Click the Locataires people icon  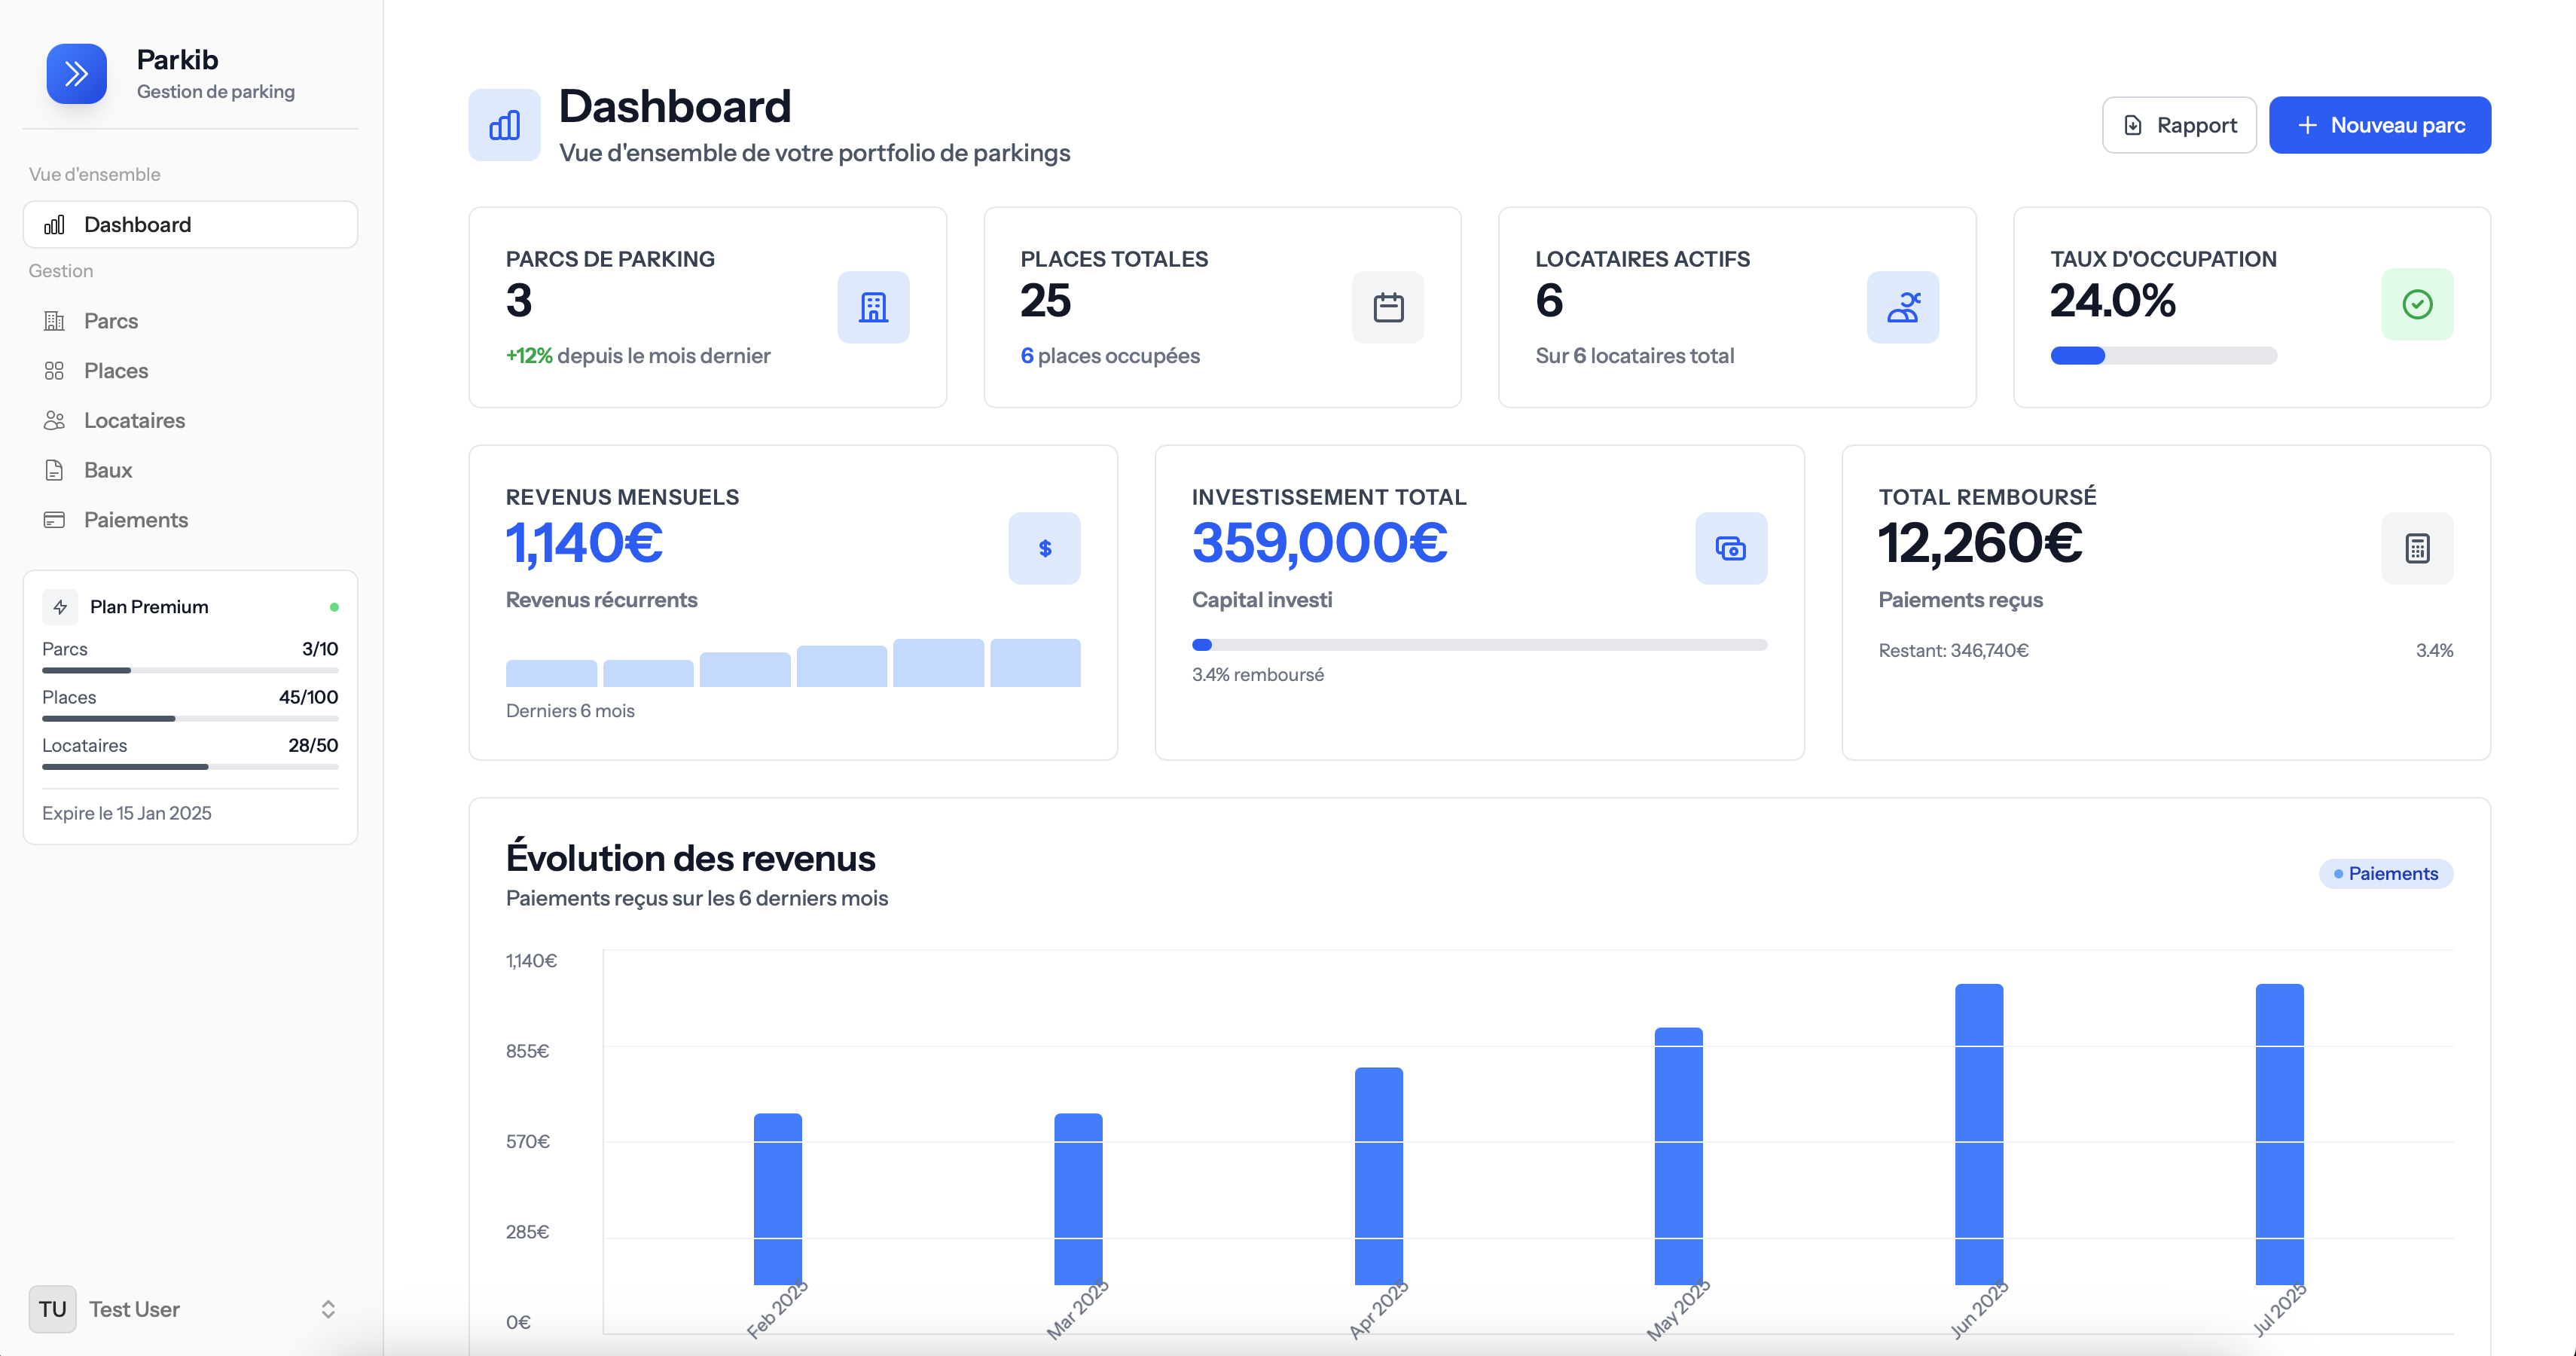(56, 420)
